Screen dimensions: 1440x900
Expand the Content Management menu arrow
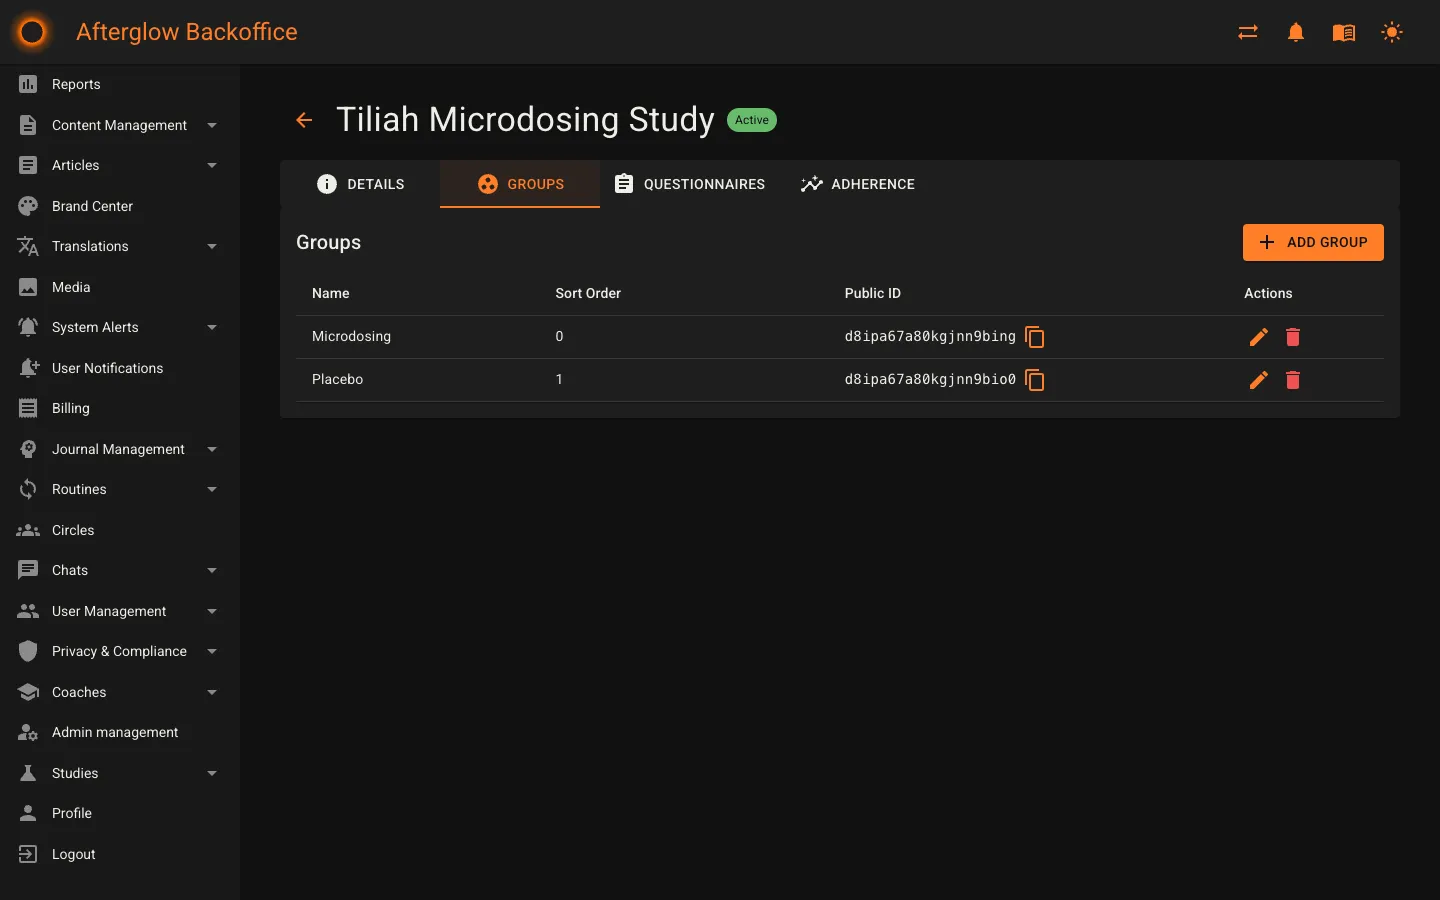[212, 125]
